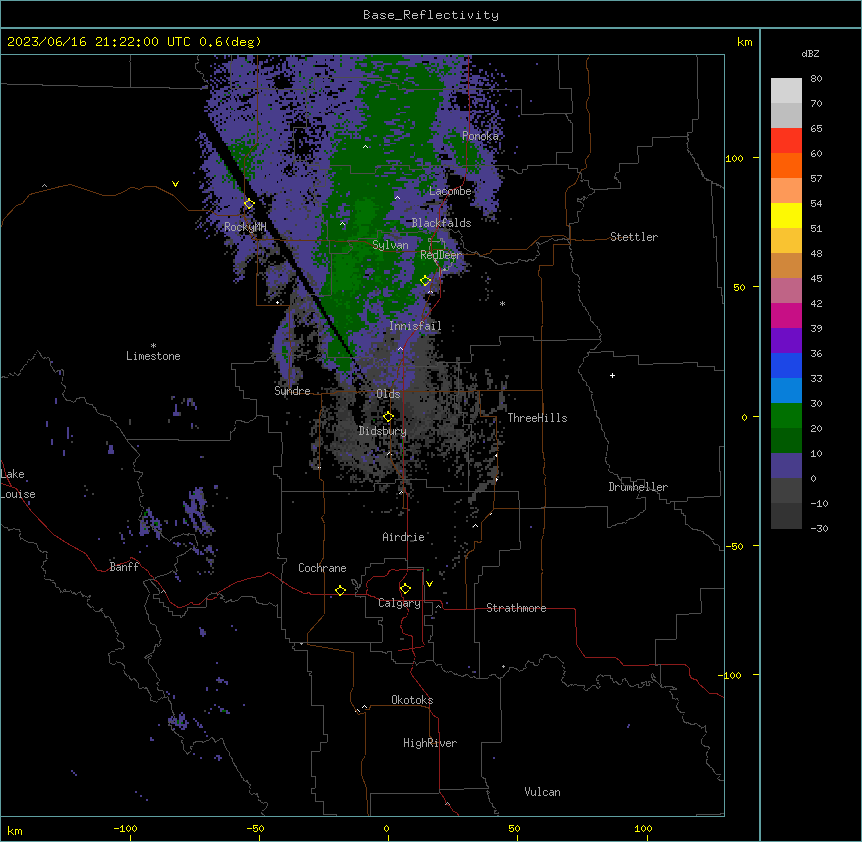This screenshot has height=842, width=862.
Task: Click the Calgary city label
Action: coord(399,603)
